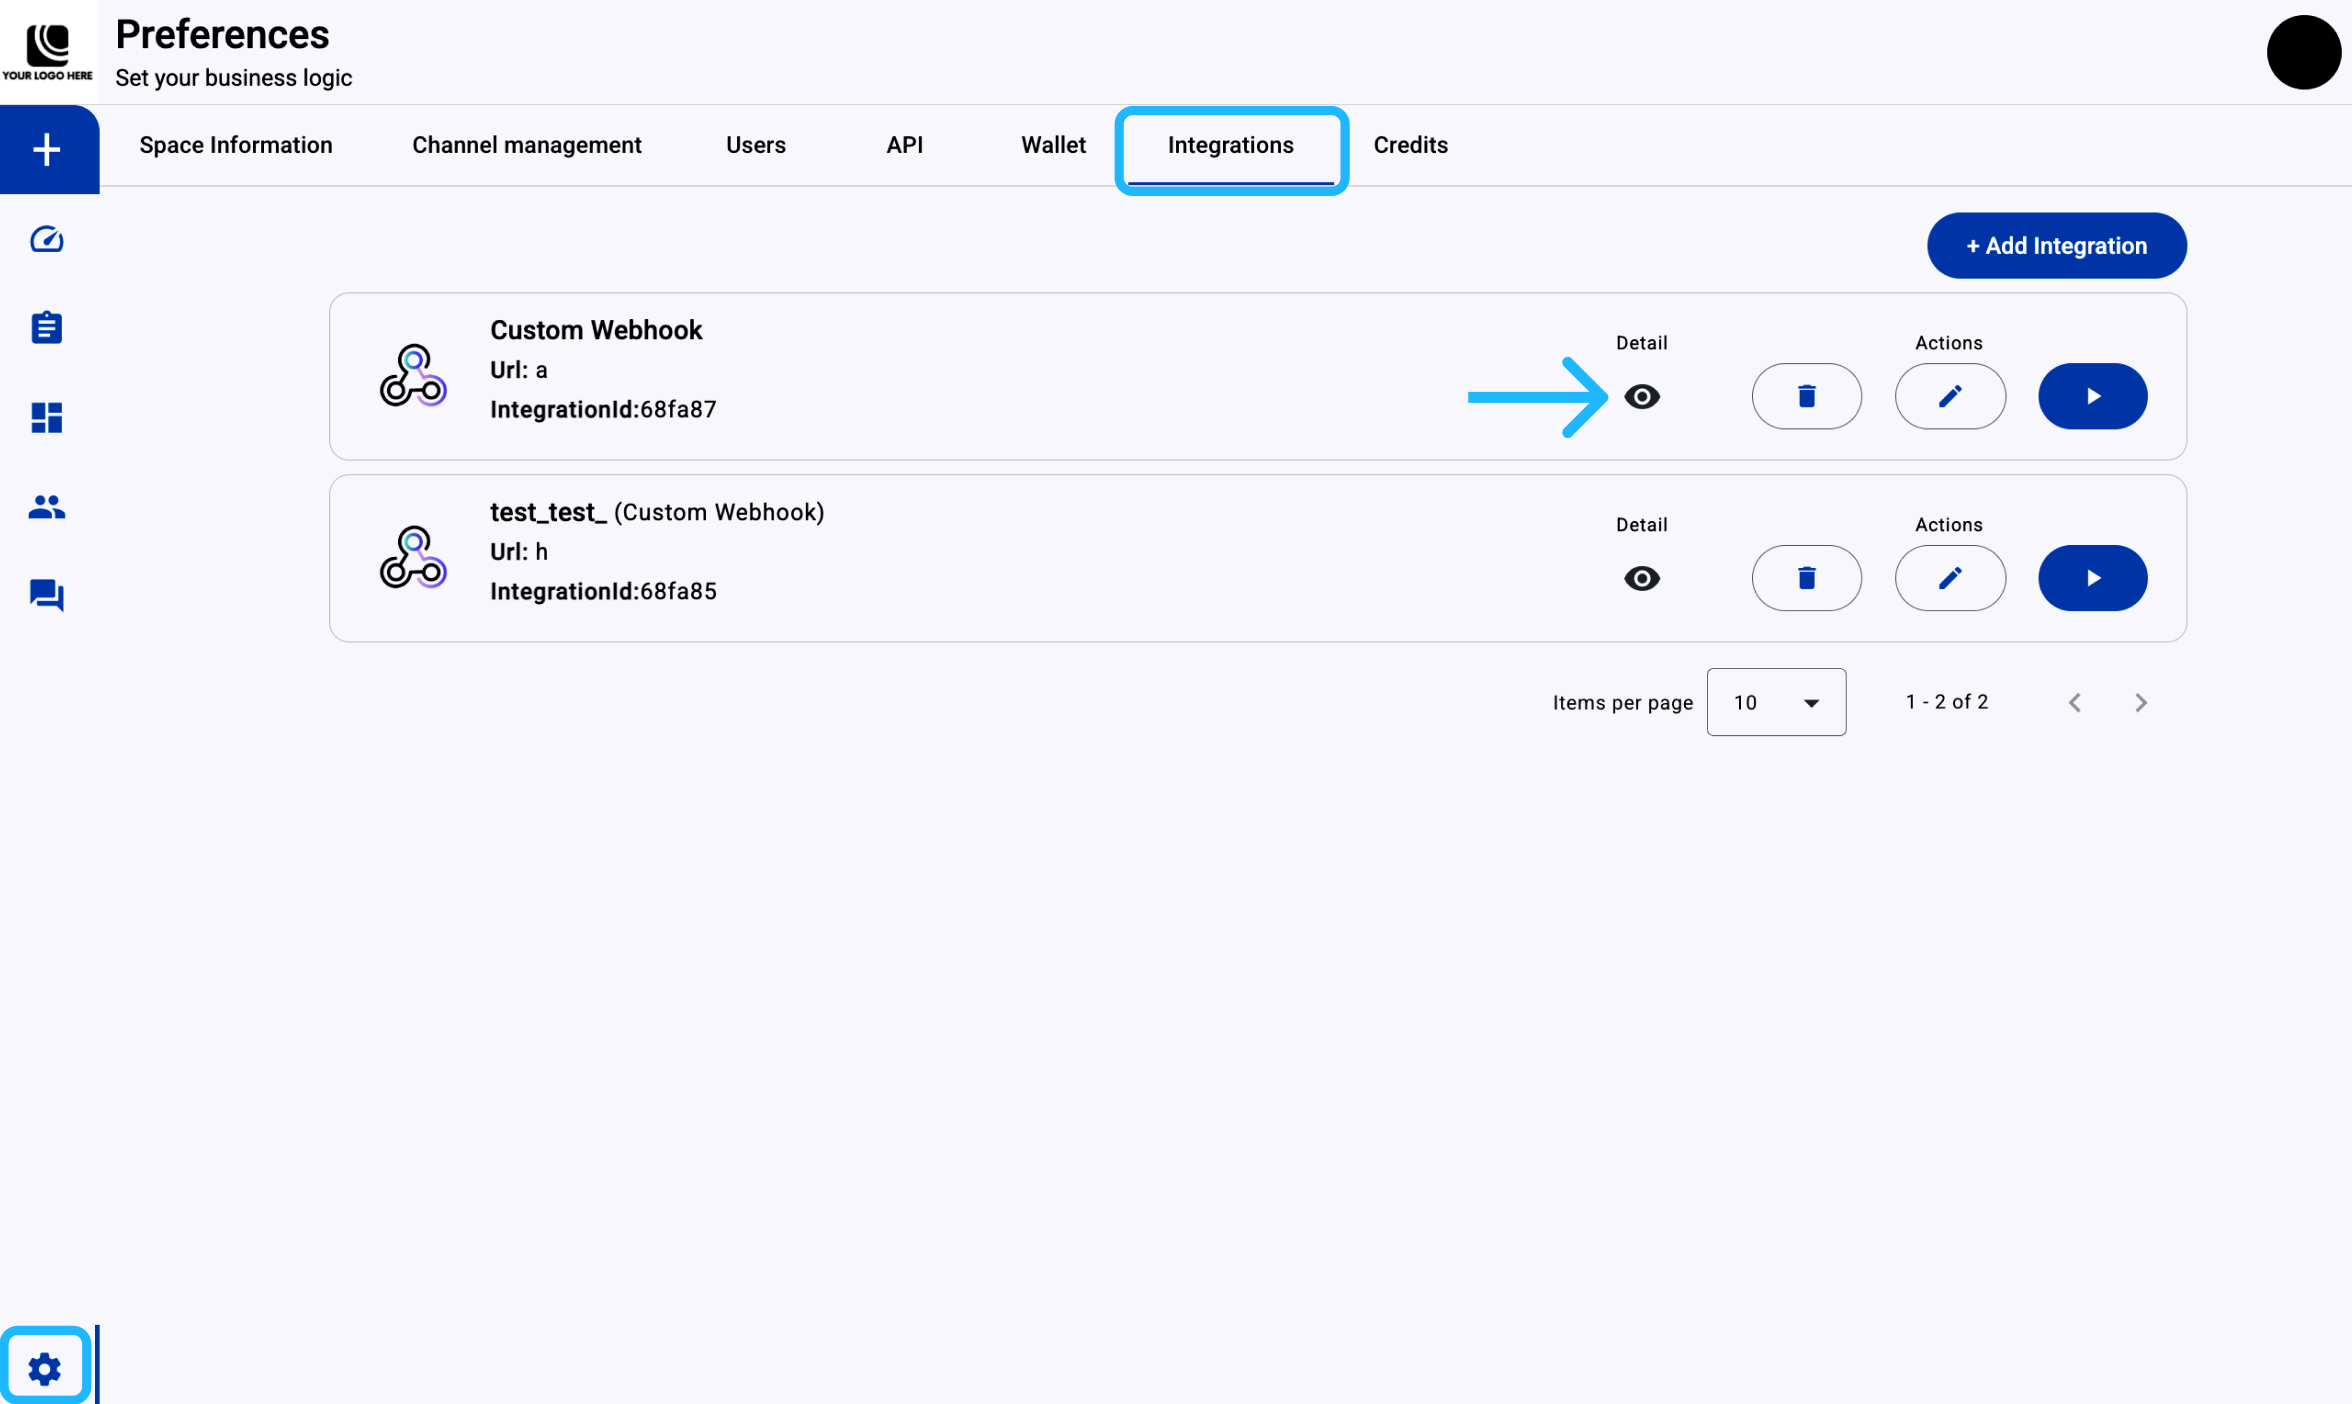Open the chat conversations icon
2352x1404 pixels.
tap(47, 595)
